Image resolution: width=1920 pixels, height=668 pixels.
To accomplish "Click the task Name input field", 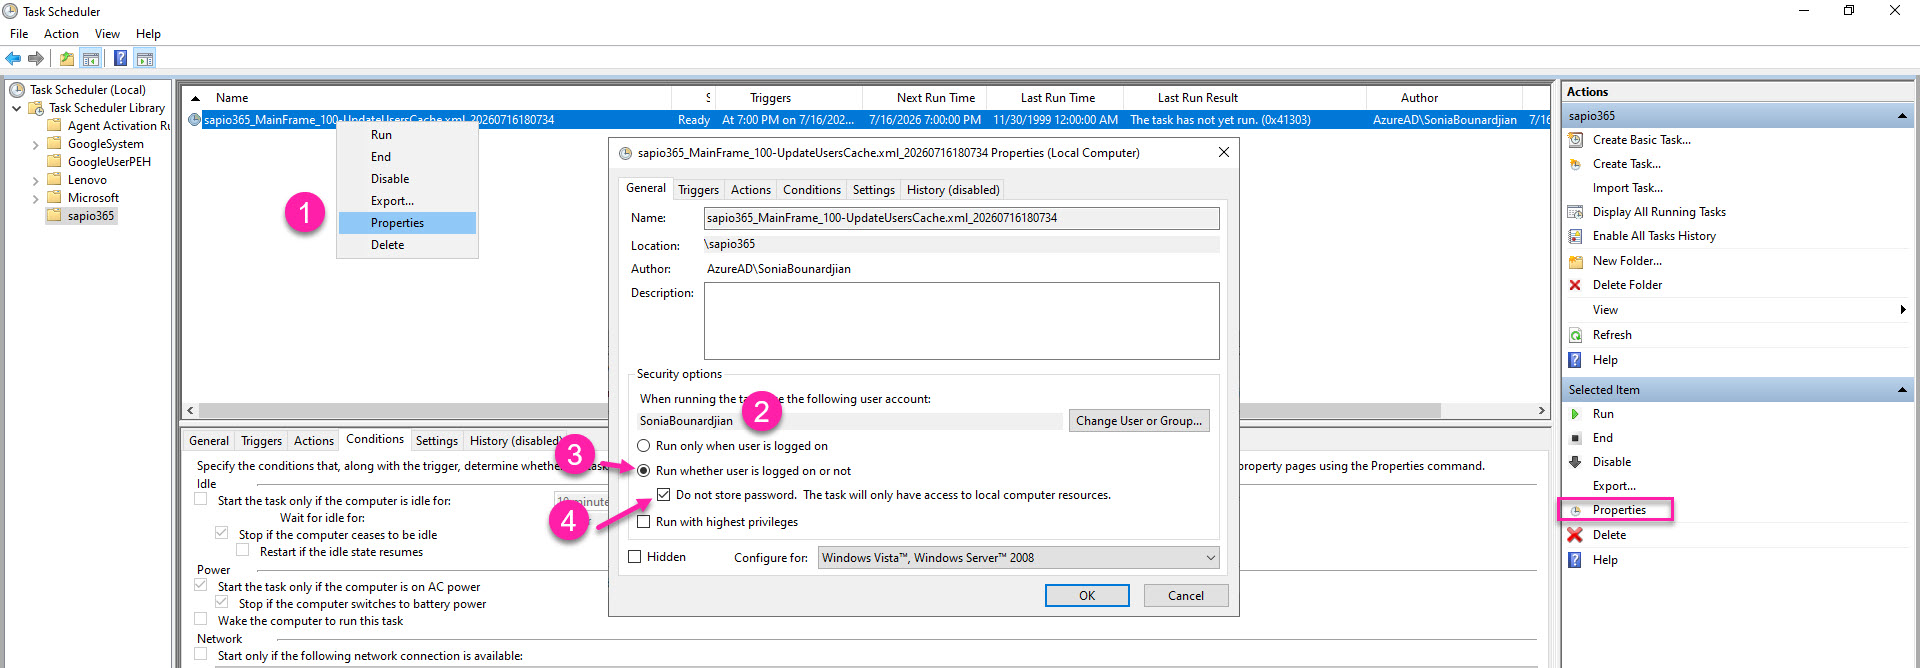I will click(961, 218).
